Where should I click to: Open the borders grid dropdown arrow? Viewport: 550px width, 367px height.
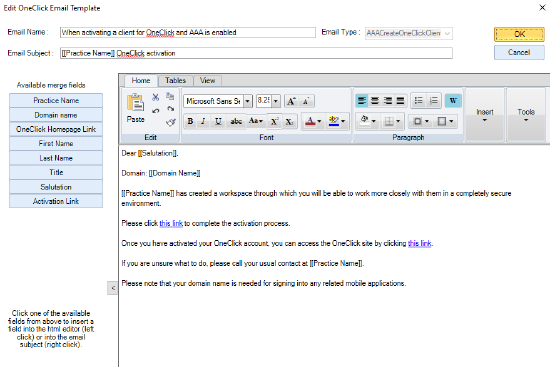398,121
